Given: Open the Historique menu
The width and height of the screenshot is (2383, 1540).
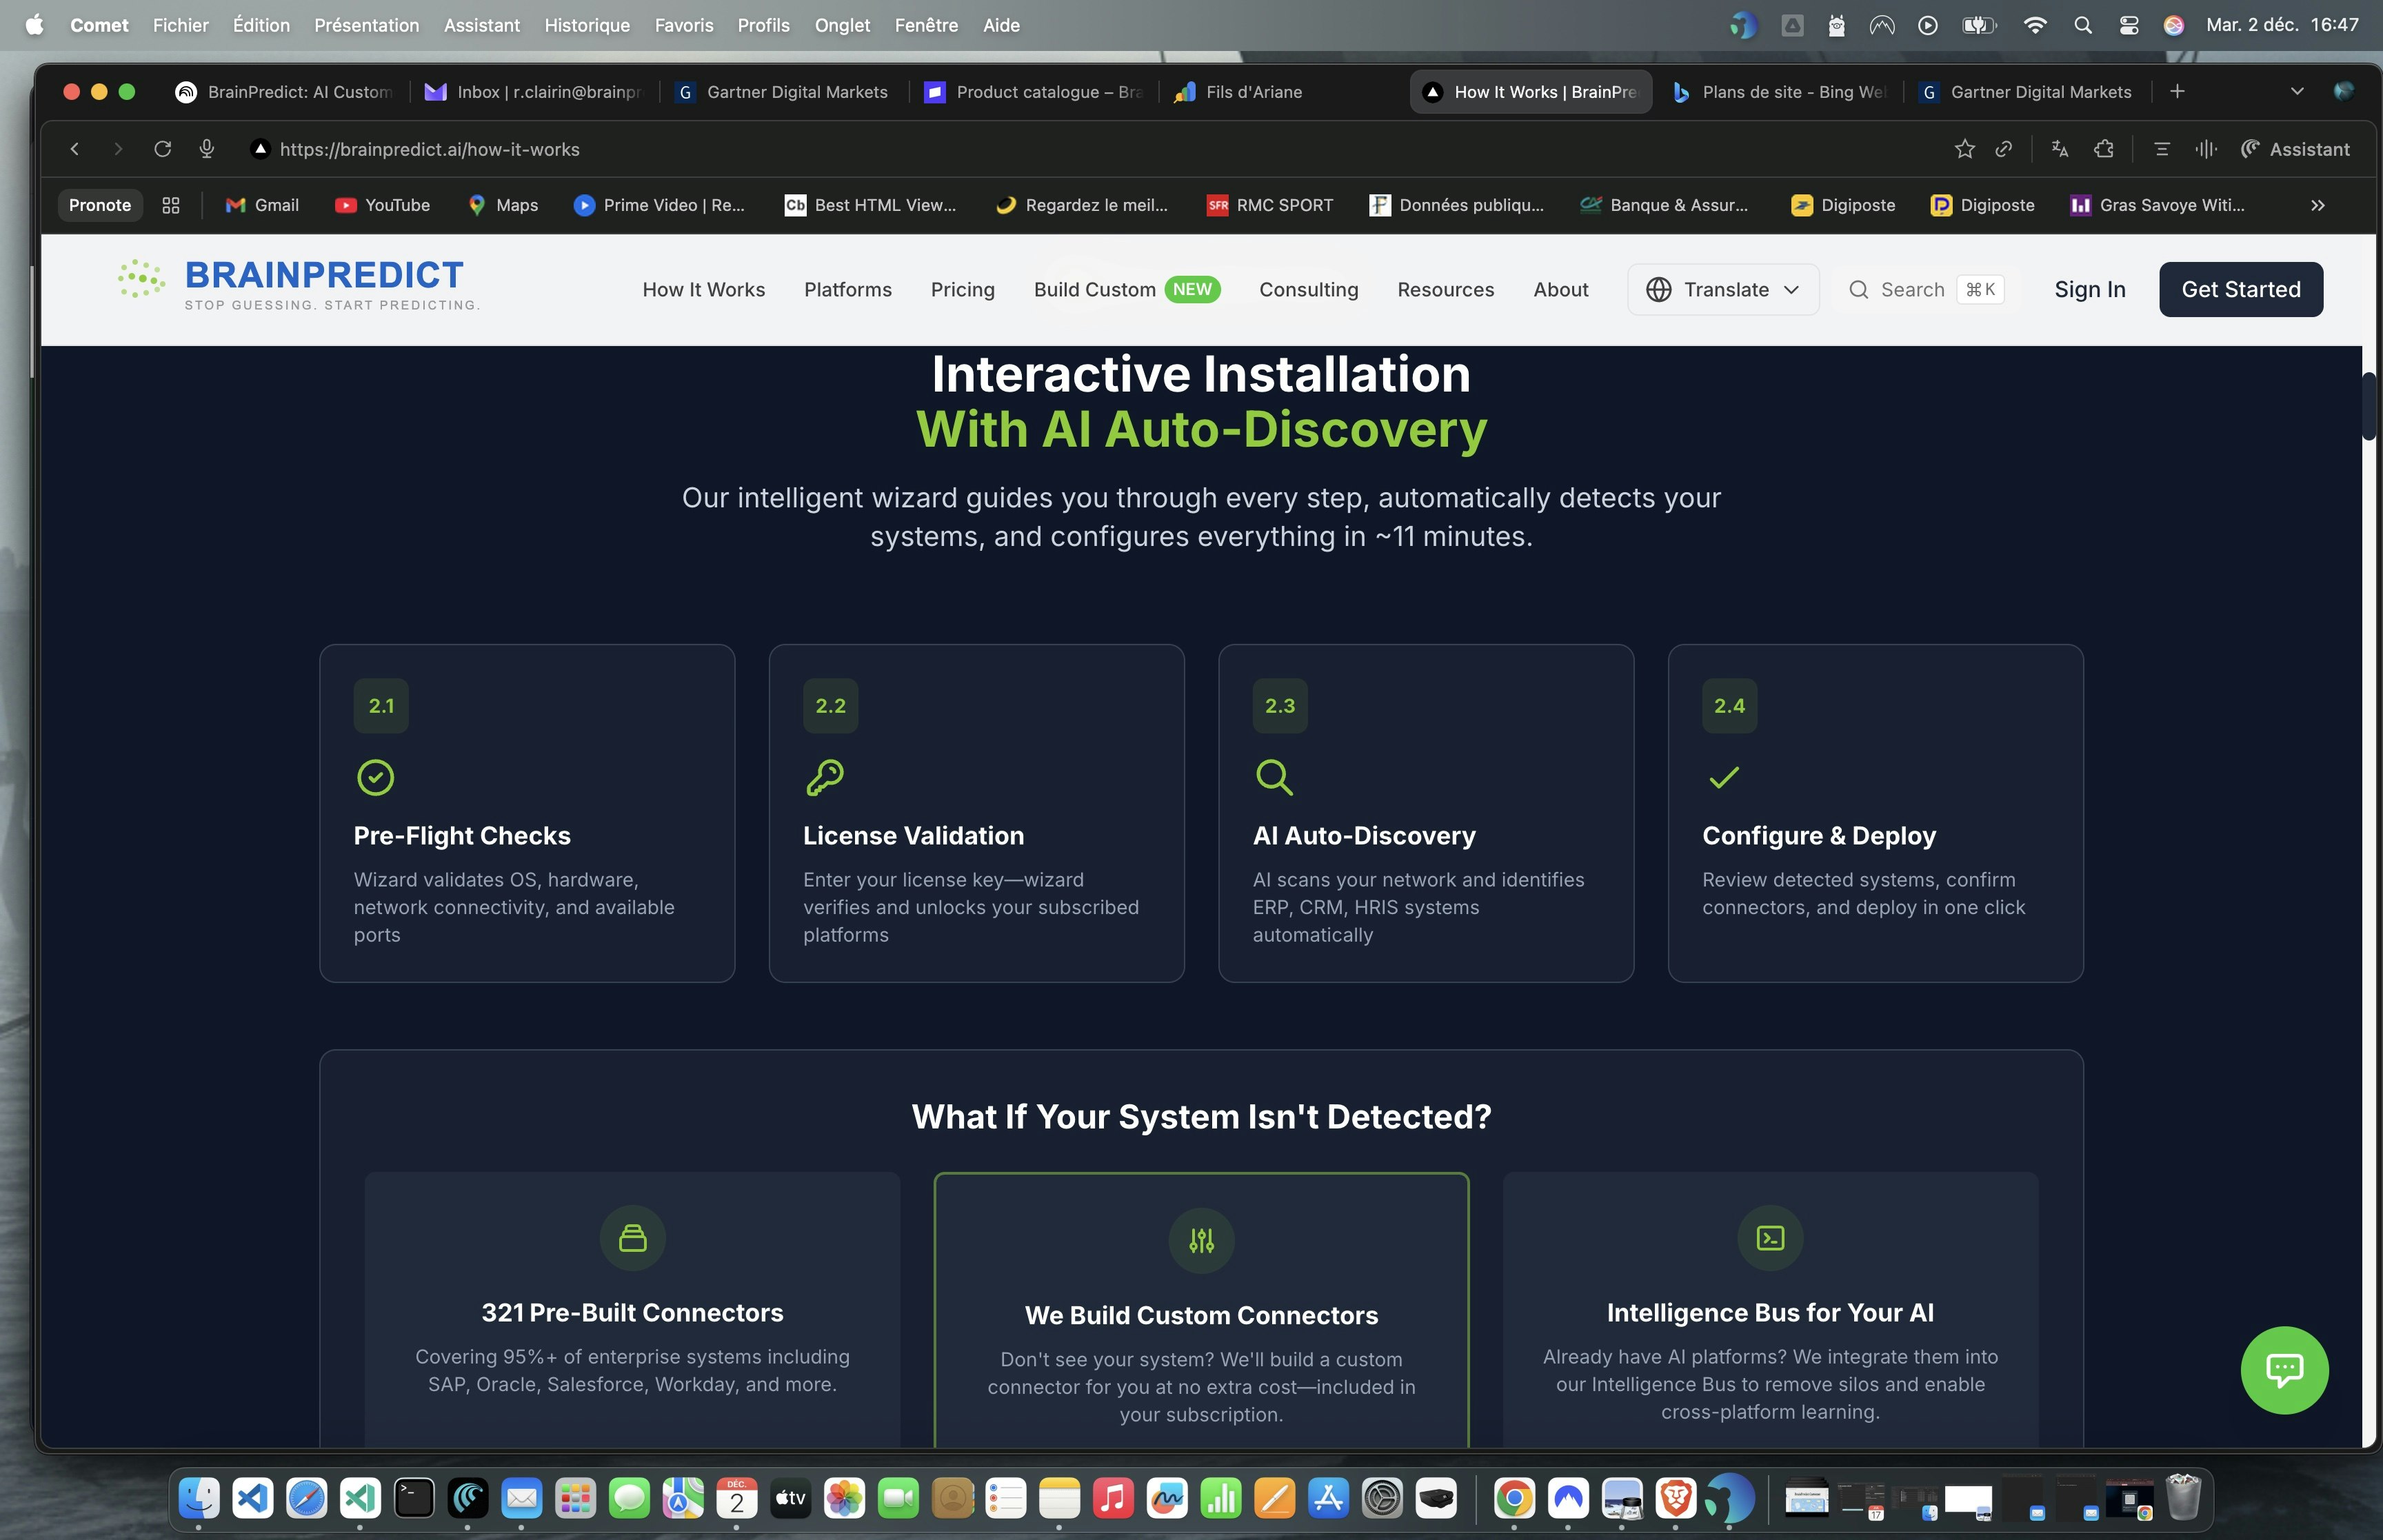Looking at the screenshot, I should pyautogui.click(x=587, y=25).
